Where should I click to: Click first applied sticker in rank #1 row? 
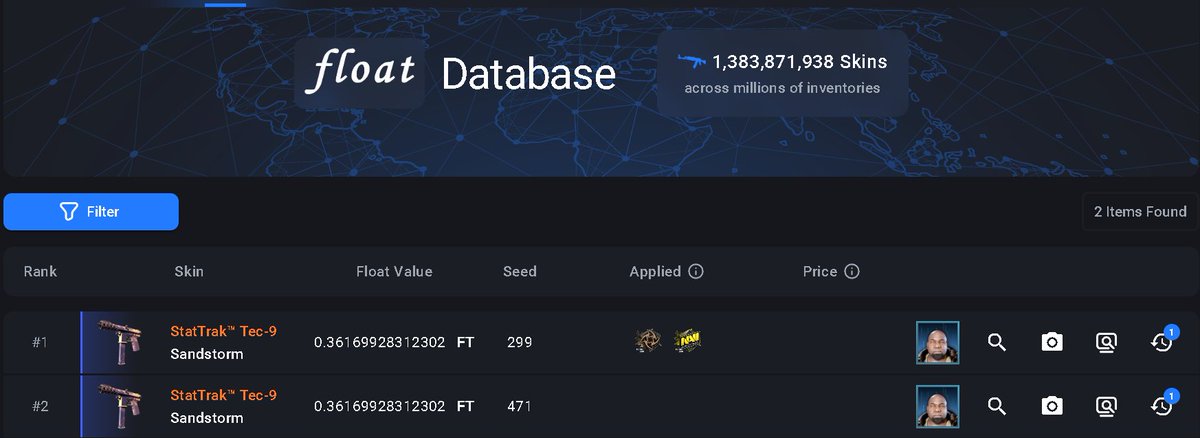[648, 342]
